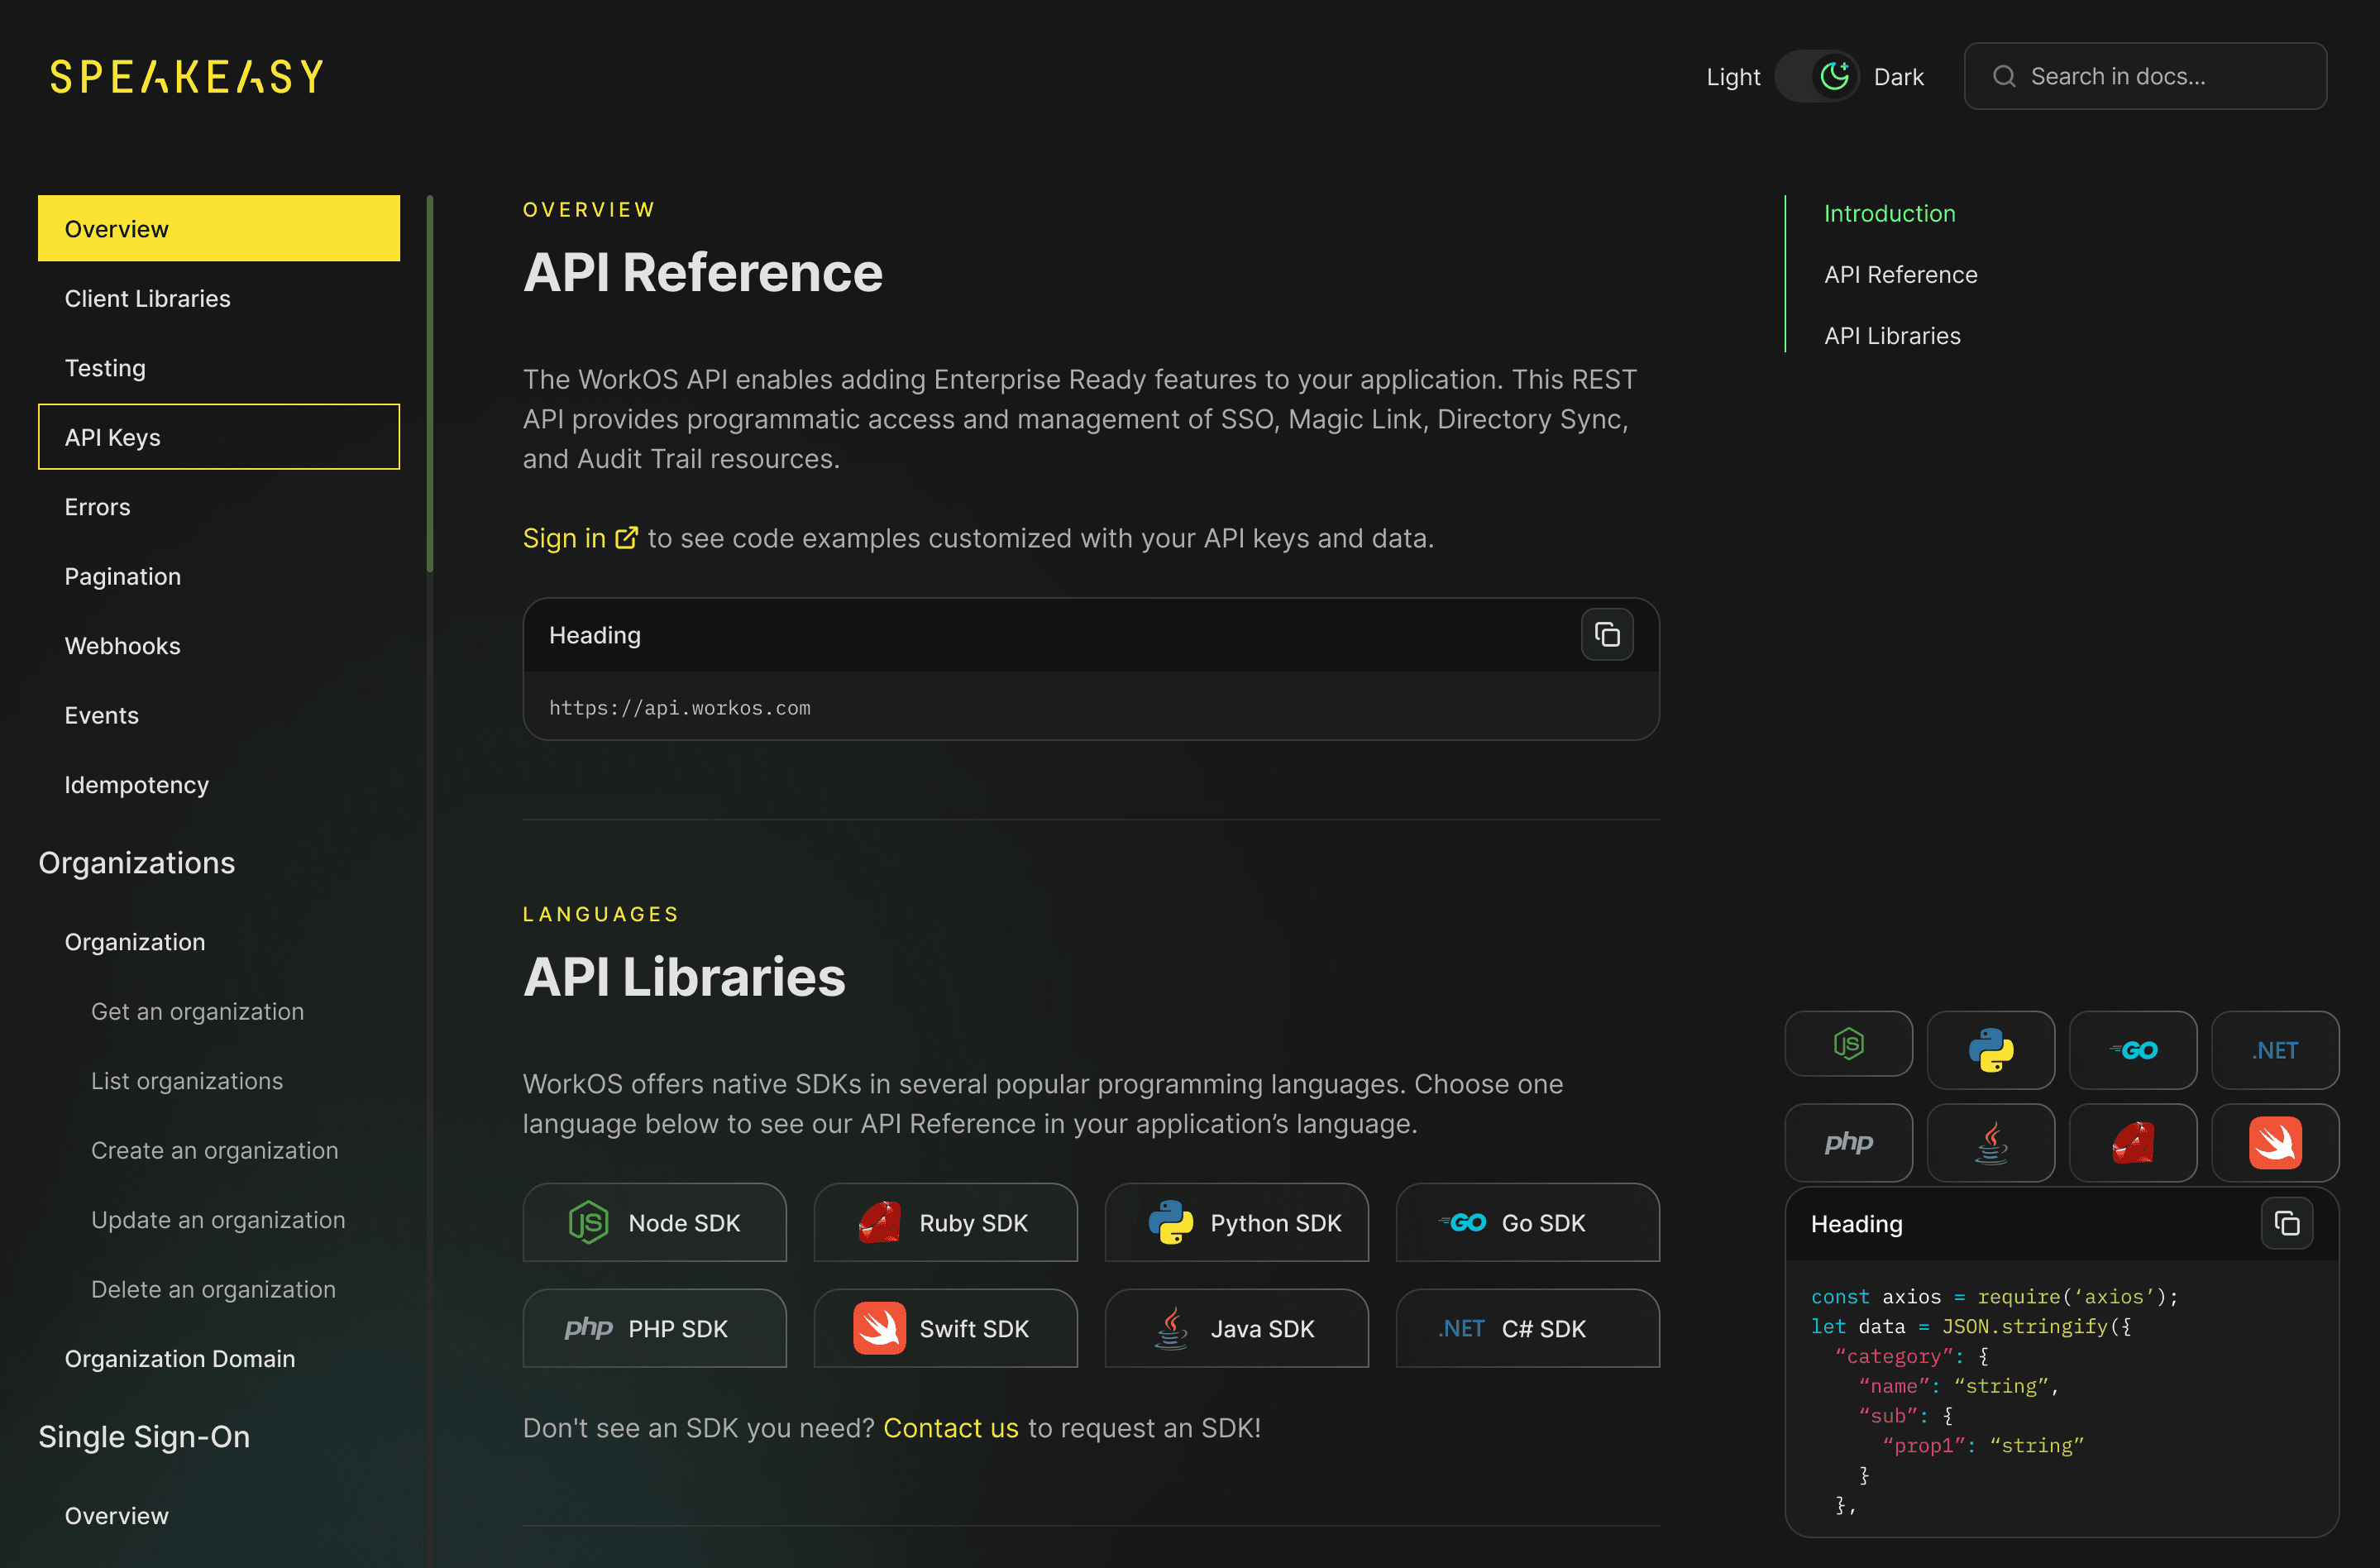
Task: Focus the Search in docs field
Action: [x=2145, y=76]
